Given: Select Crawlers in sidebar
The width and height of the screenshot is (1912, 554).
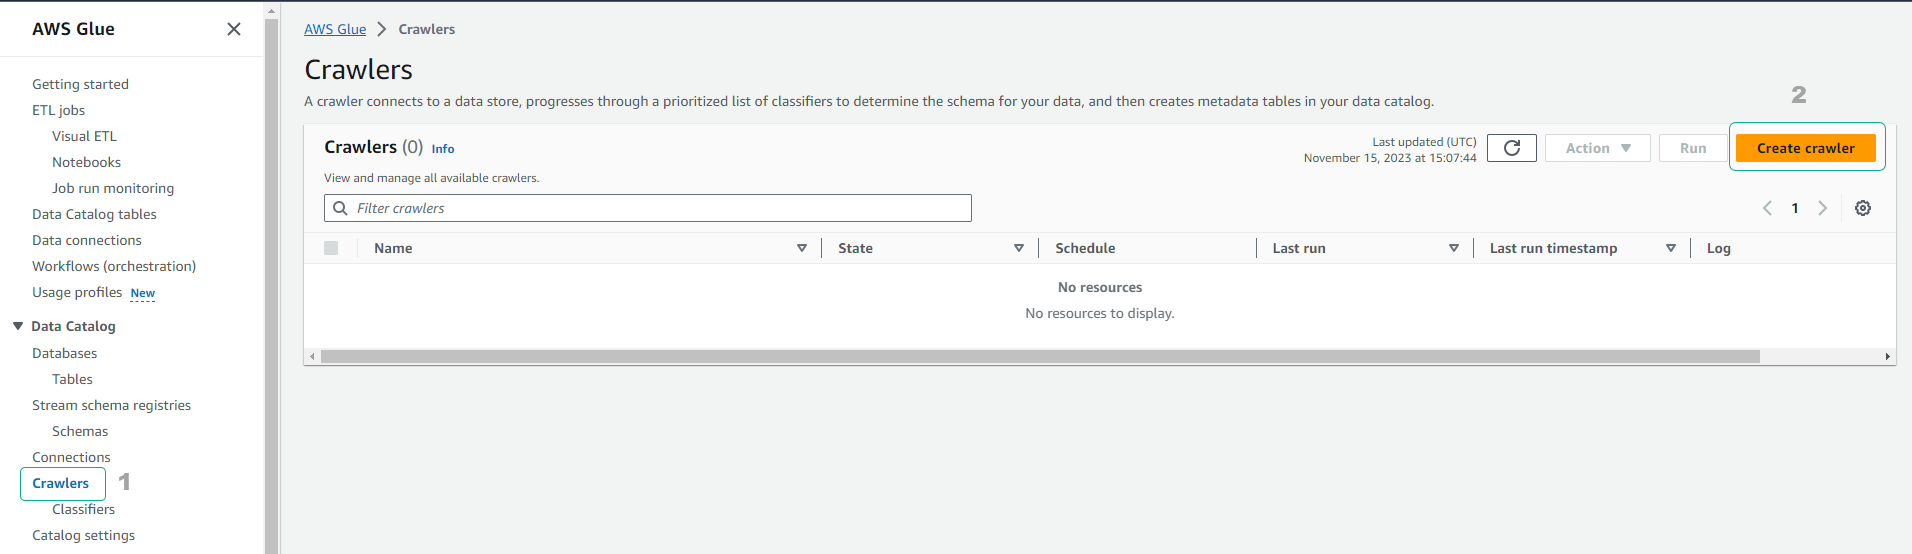Looking at the screenshot, I should pos(60,483).
